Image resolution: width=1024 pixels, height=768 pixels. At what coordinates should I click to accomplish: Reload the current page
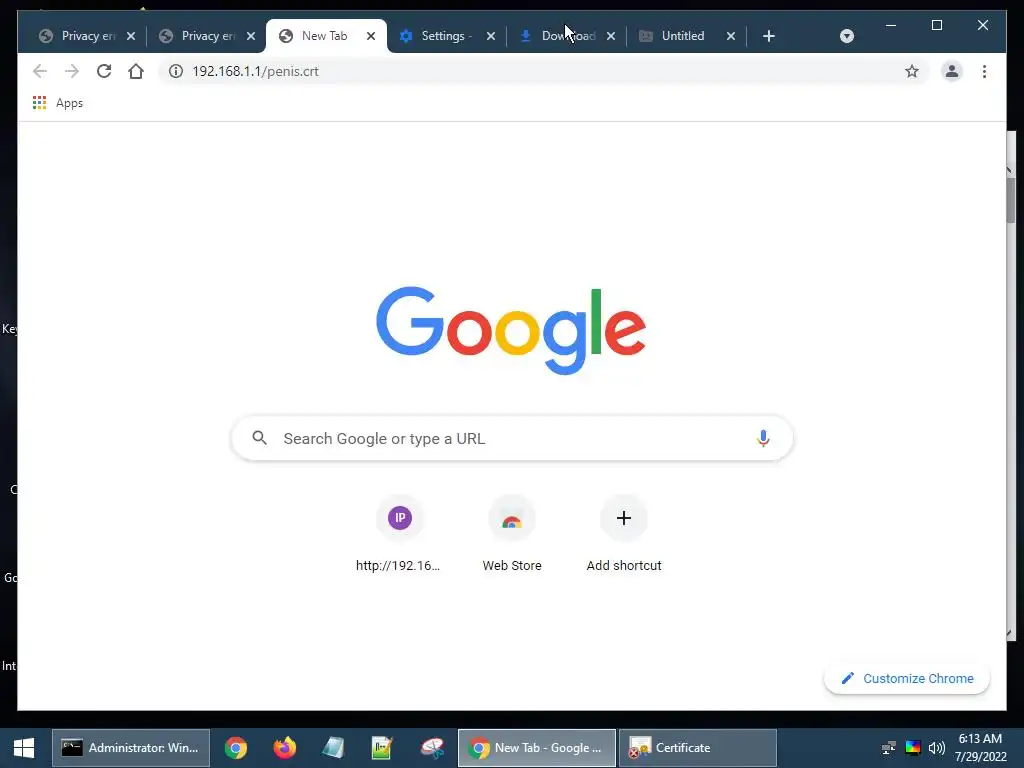pos(104,71)
